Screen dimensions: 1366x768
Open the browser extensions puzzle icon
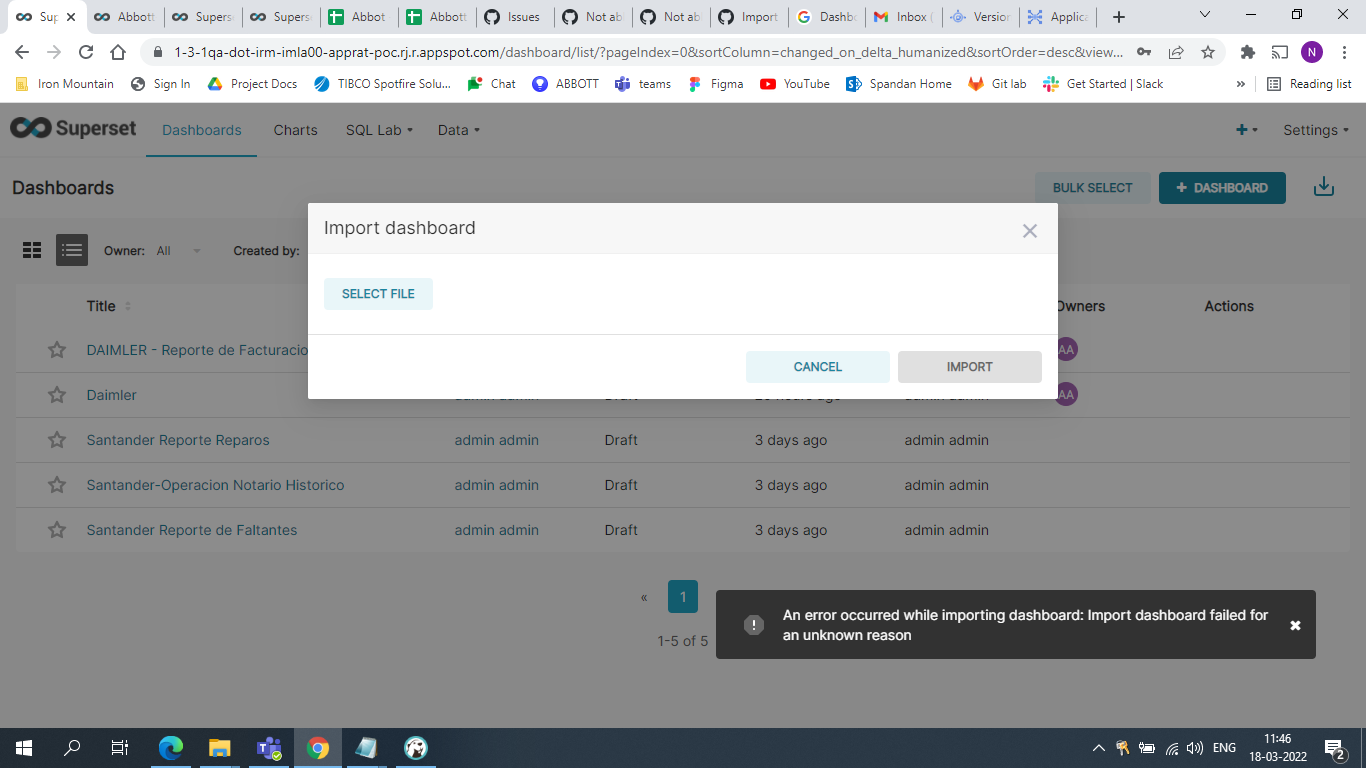coord(1247,52)
